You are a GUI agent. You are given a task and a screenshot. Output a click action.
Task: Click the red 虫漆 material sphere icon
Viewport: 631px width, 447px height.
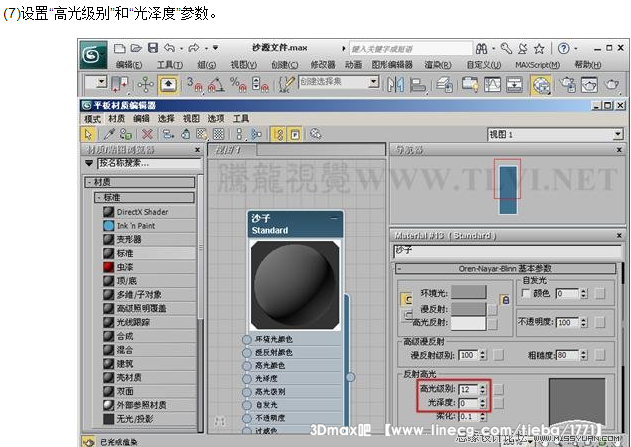(109, 267)
